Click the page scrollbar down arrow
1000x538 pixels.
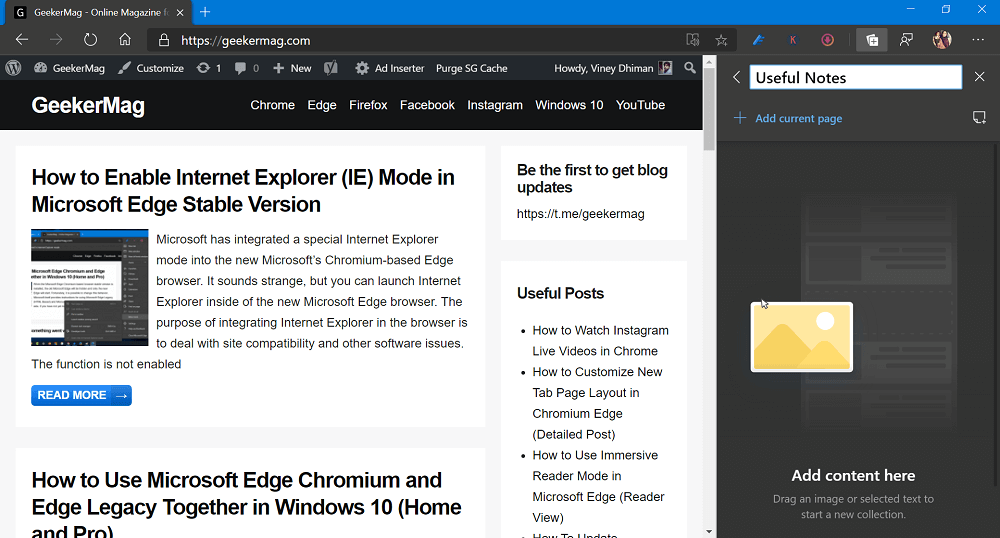(709, 531)
